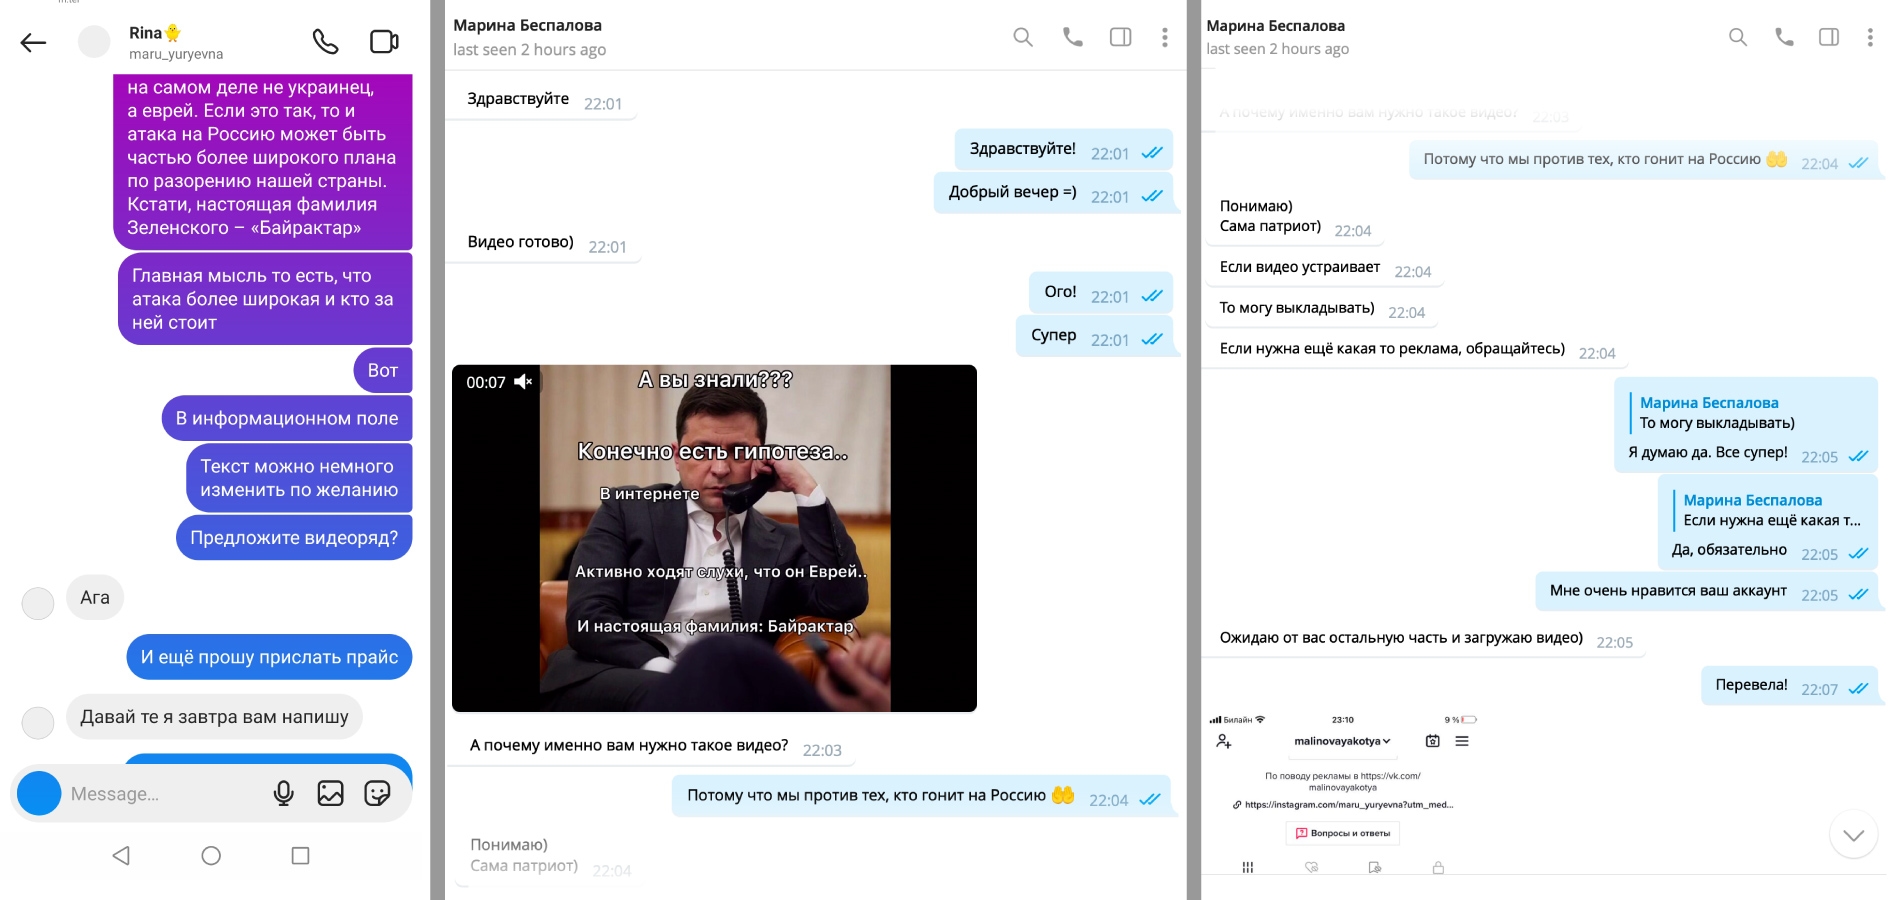Go back using the Instagram back arrow
The width and height of the screenshot is (1900, 900).
(x=34, y=42)
